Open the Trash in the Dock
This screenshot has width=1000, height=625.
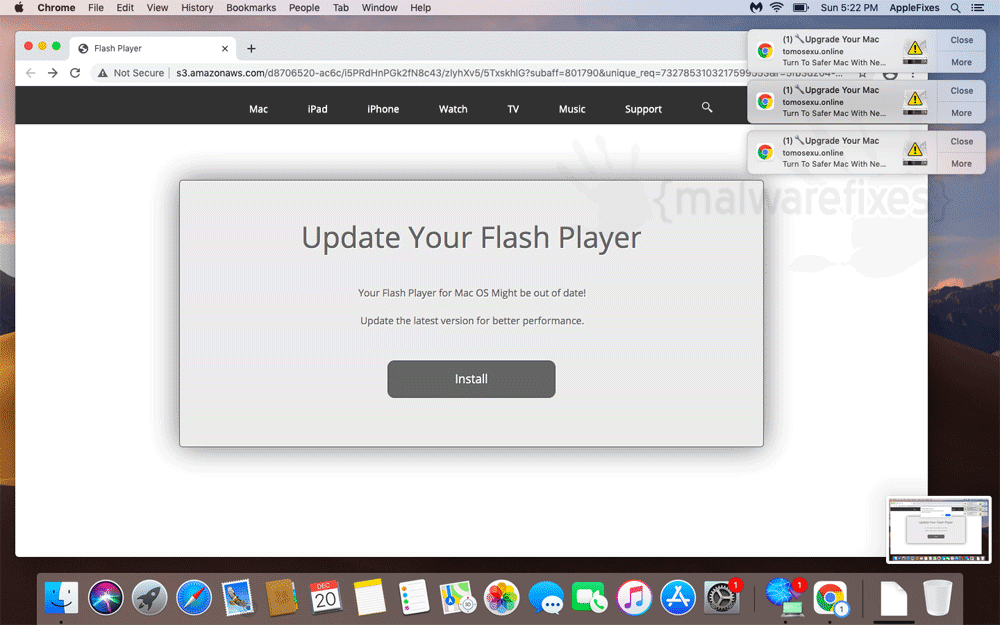pyautogui.click(x=938, y=598)
